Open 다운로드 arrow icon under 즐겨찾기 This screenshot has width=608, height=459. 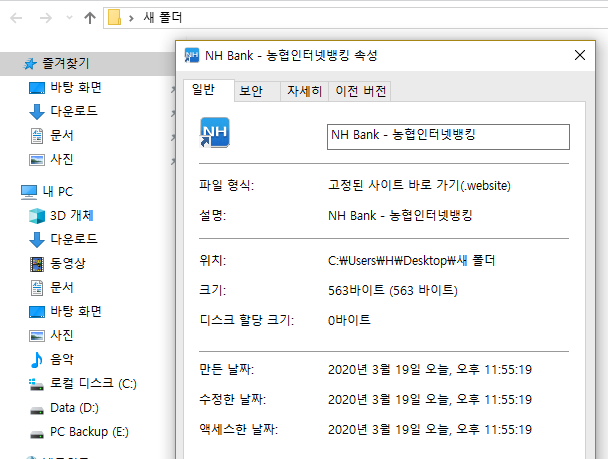(37, 112)
